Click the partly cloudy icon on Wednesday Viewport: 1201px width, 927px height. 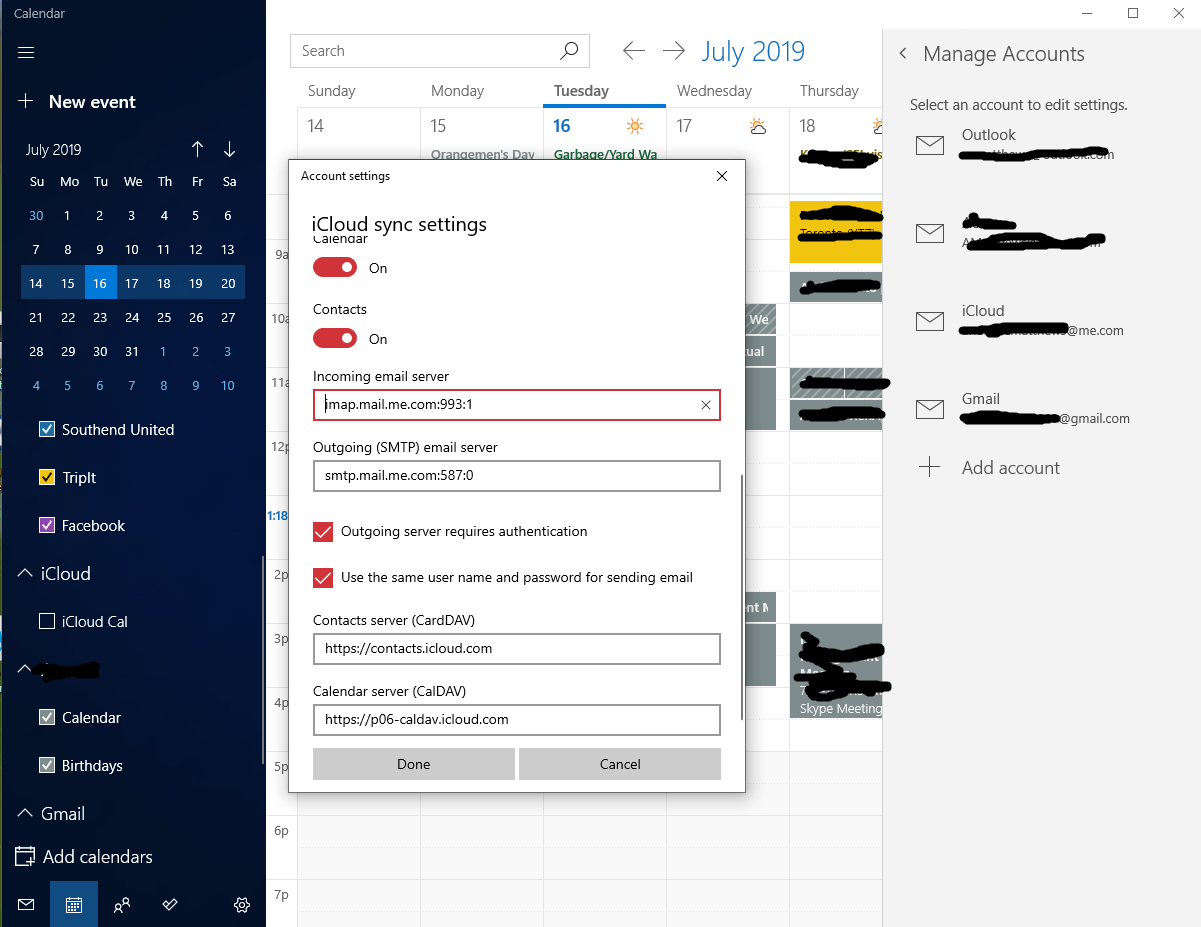[758, 126]
